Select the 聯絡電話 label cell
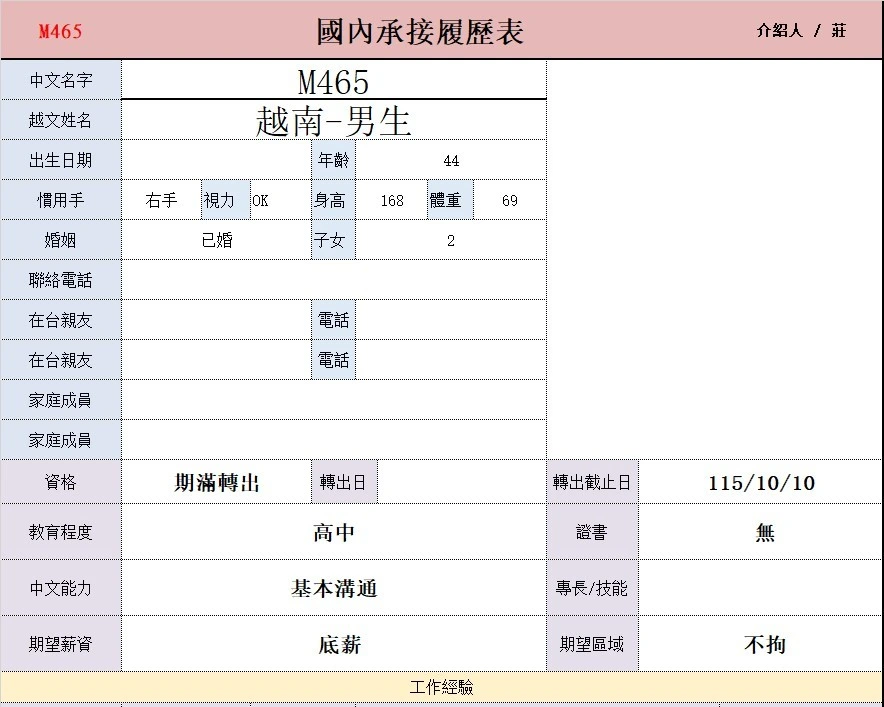Screen dimensions: 884x707 pyautogui.click(x=61, y=280)
